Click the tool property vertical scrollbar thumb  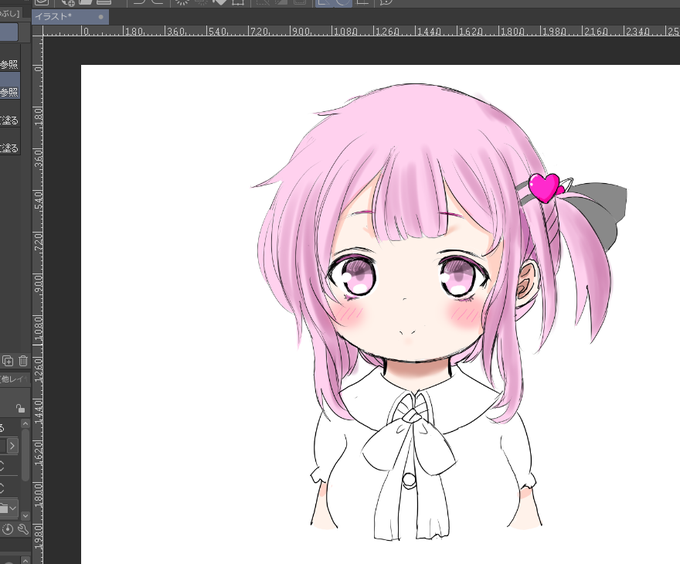click(25, 455)
